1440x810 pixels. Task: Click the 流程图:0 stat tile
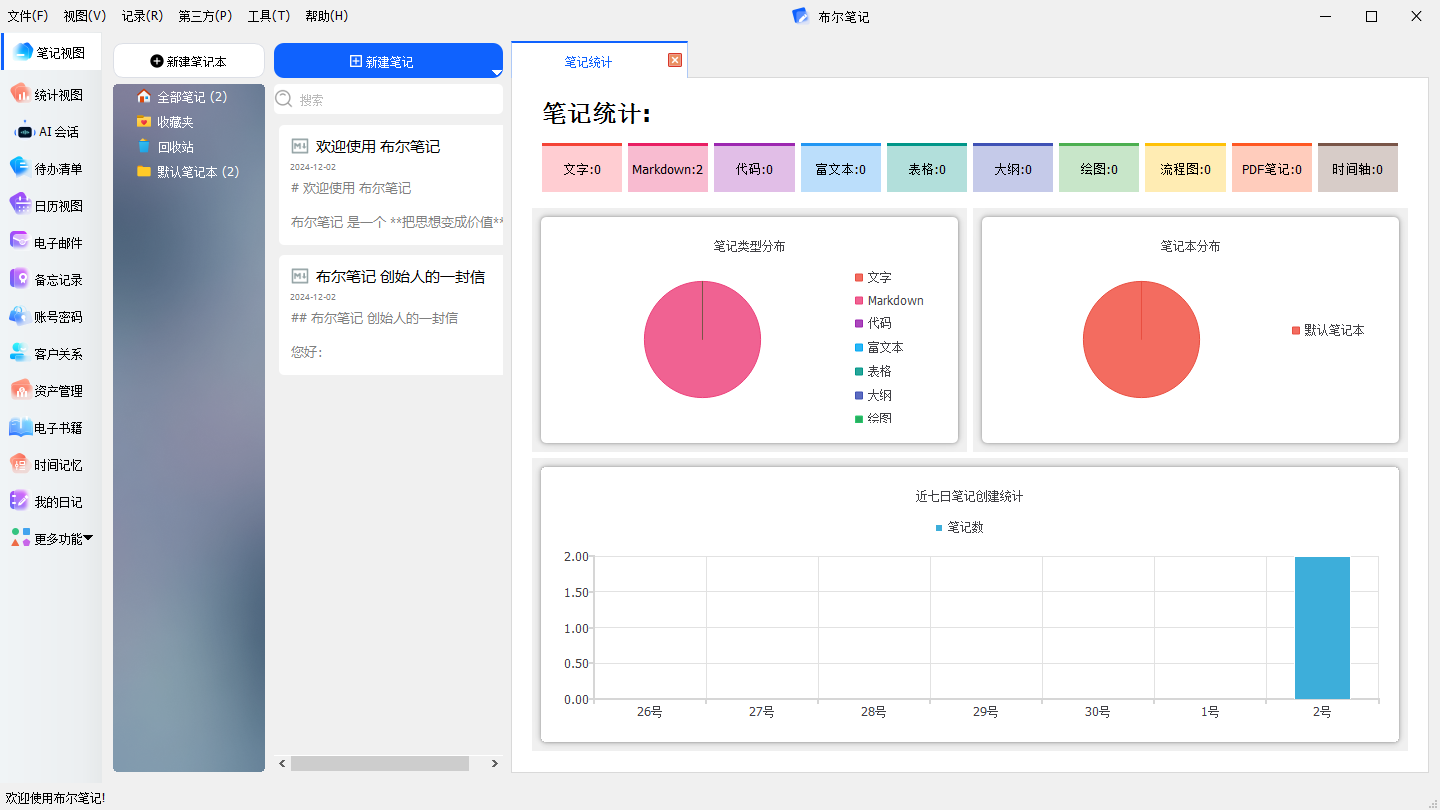pyautogui.click(x=1185, y=168)
